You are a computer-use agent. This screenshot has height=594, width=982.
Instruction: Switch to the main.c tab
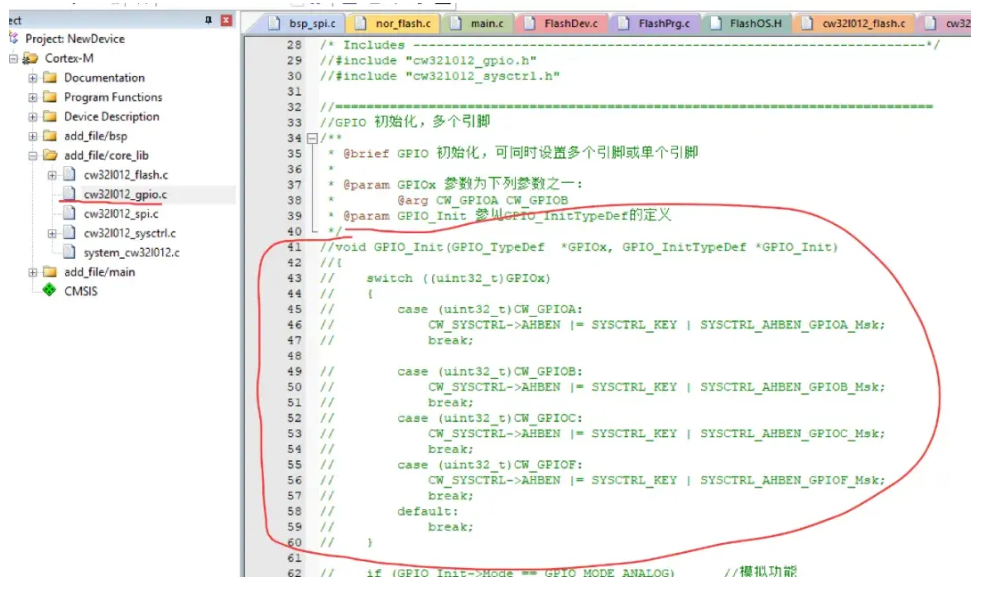pyautogui.click(x=479, y=23)
